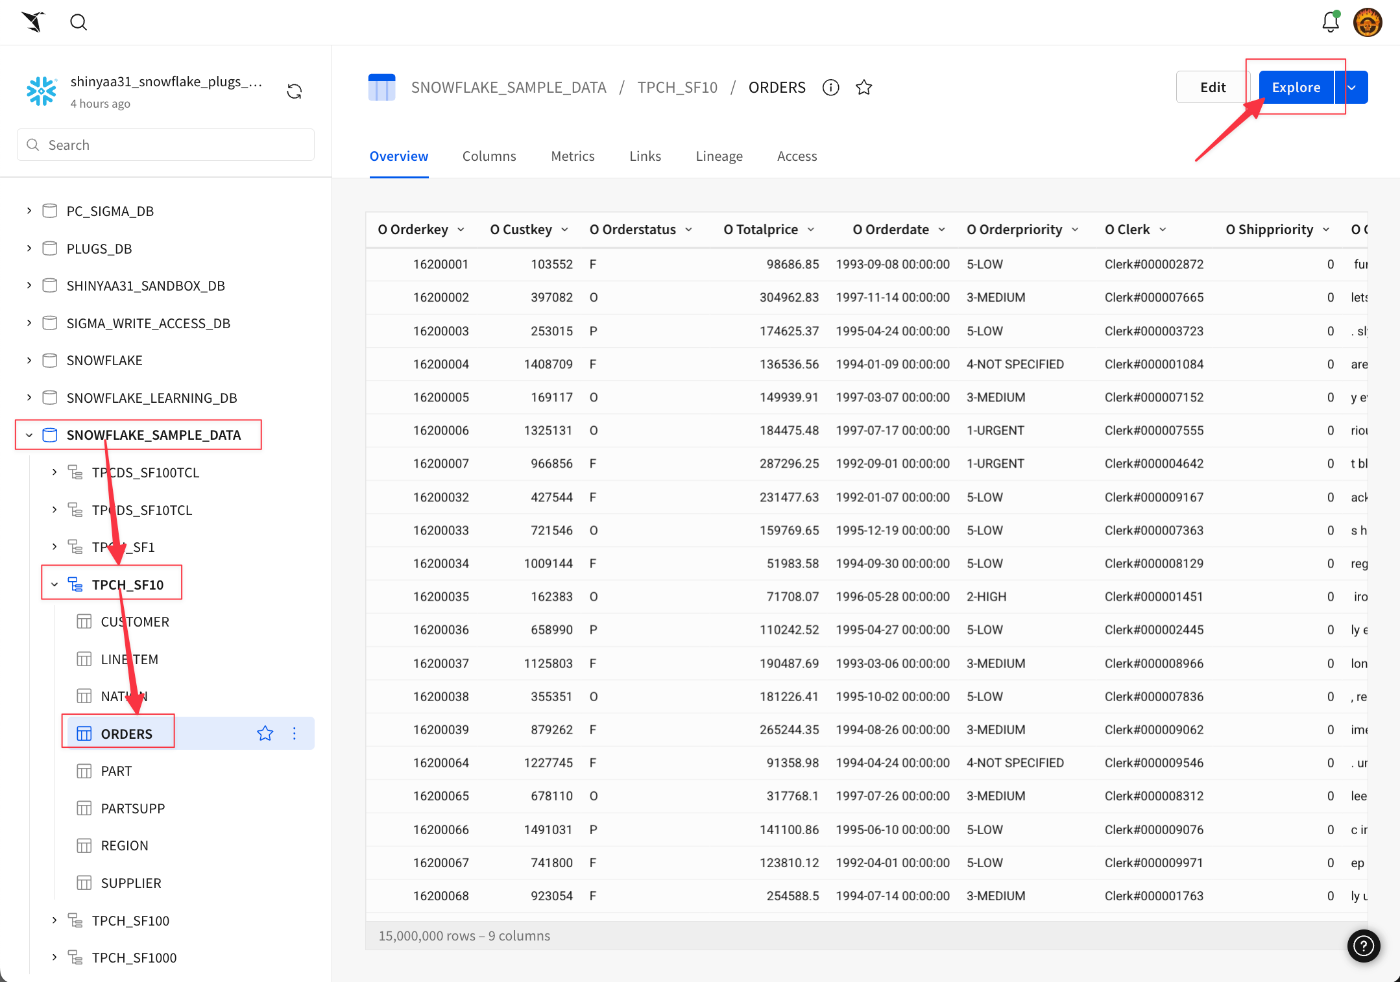Click the PARTSUPP table icon
This screenshot has height=982, width=1400.
[84, 808]
